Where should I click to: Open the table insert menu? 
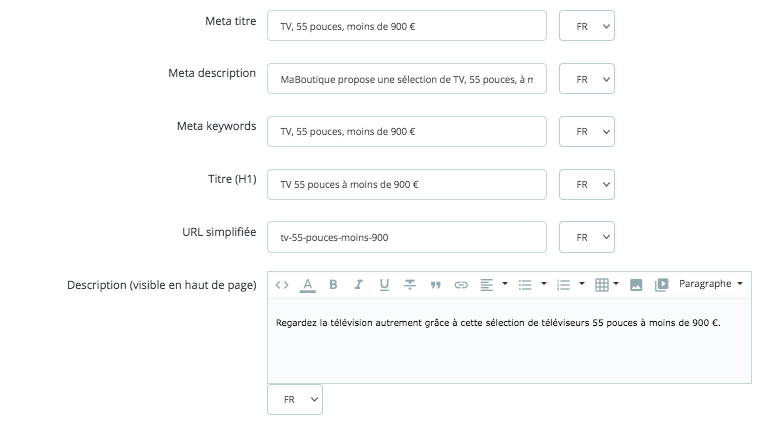pyautogui.click(x=607, y=285)
